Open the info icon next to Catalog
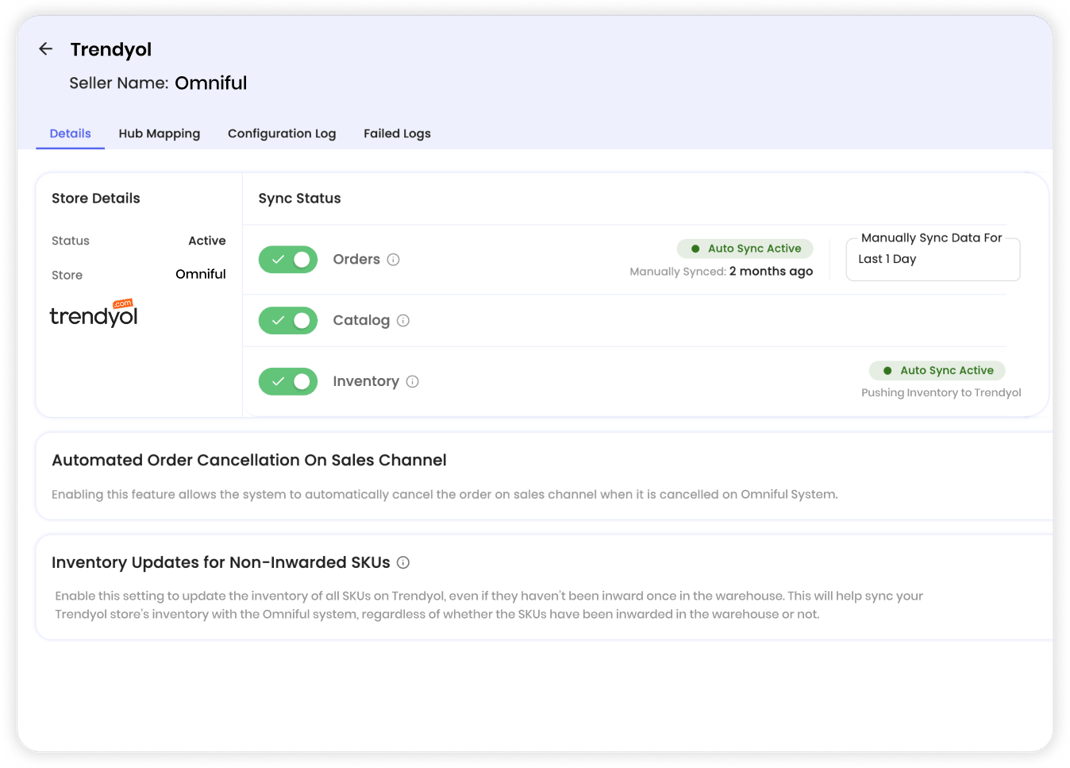The height and width of the screenshot is (768, 1070). [x=403, y=320]
